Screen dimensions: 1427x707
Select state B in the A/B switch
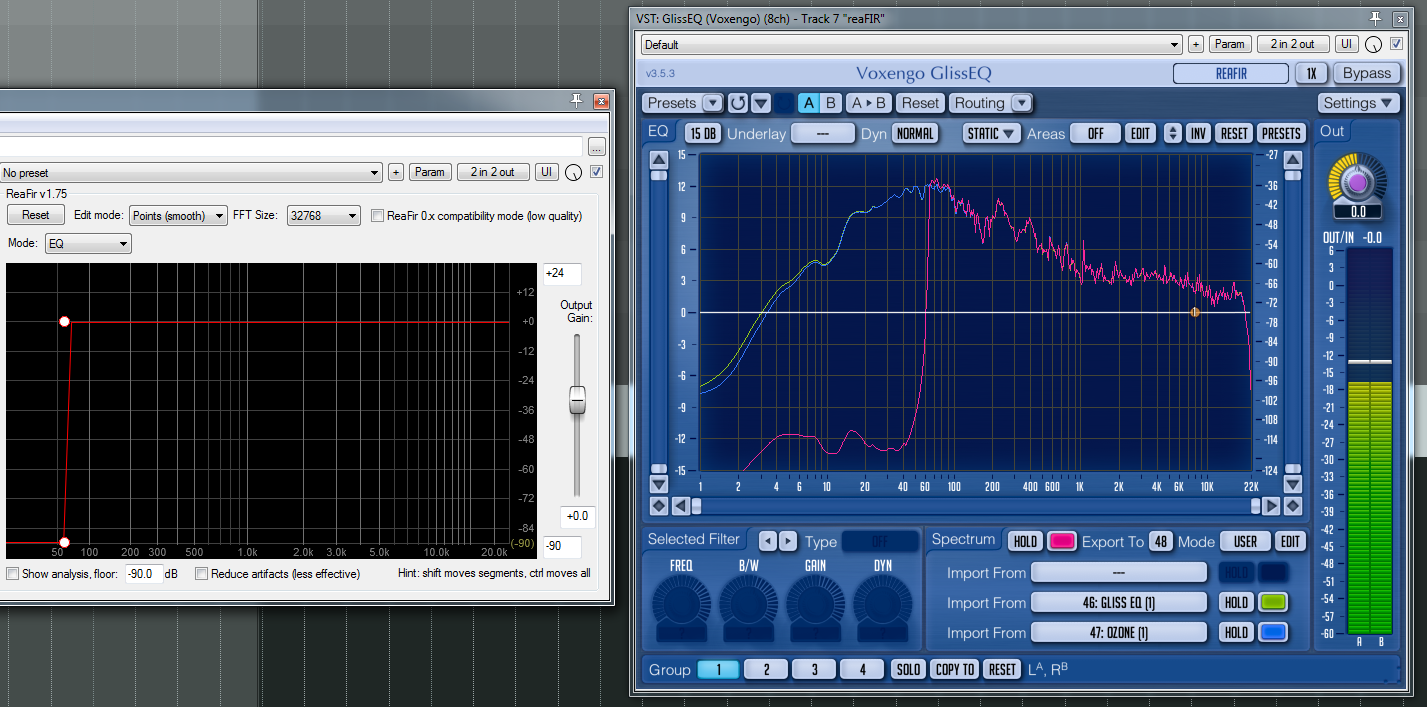pyautogui.click(x=831, y=103)
